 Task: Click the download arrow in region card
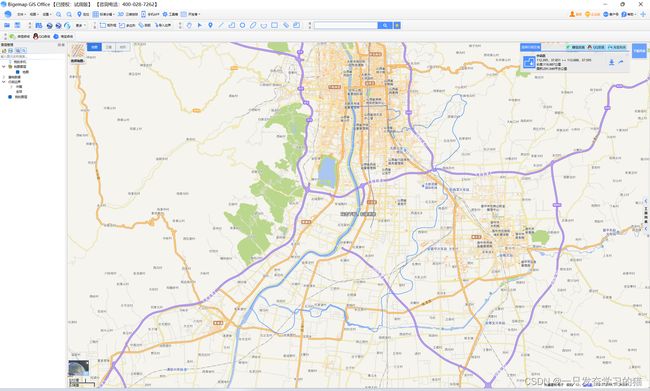(x=611, y=63)
